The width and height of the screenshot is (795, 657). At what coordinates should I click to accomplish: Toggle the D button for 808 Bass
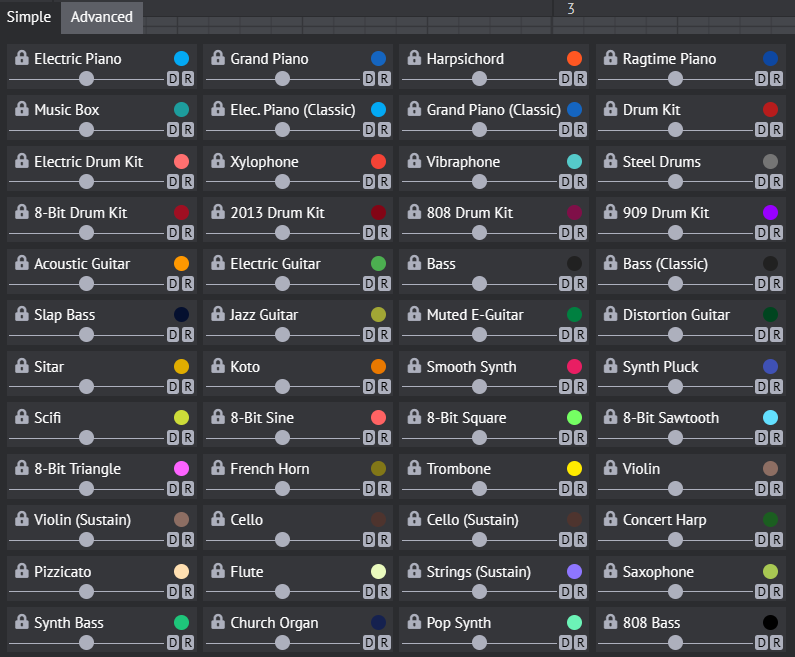point(762,643)
